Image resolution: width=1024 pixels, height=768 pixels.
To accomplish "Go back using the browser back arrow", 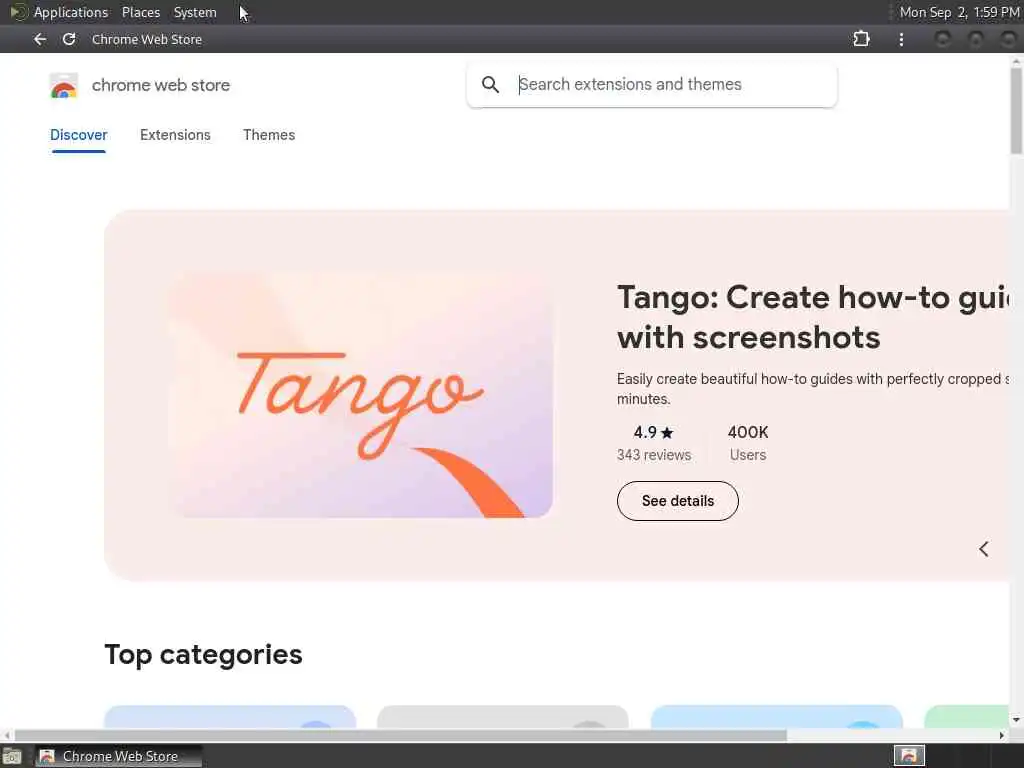I will click(x=40, y=39).
